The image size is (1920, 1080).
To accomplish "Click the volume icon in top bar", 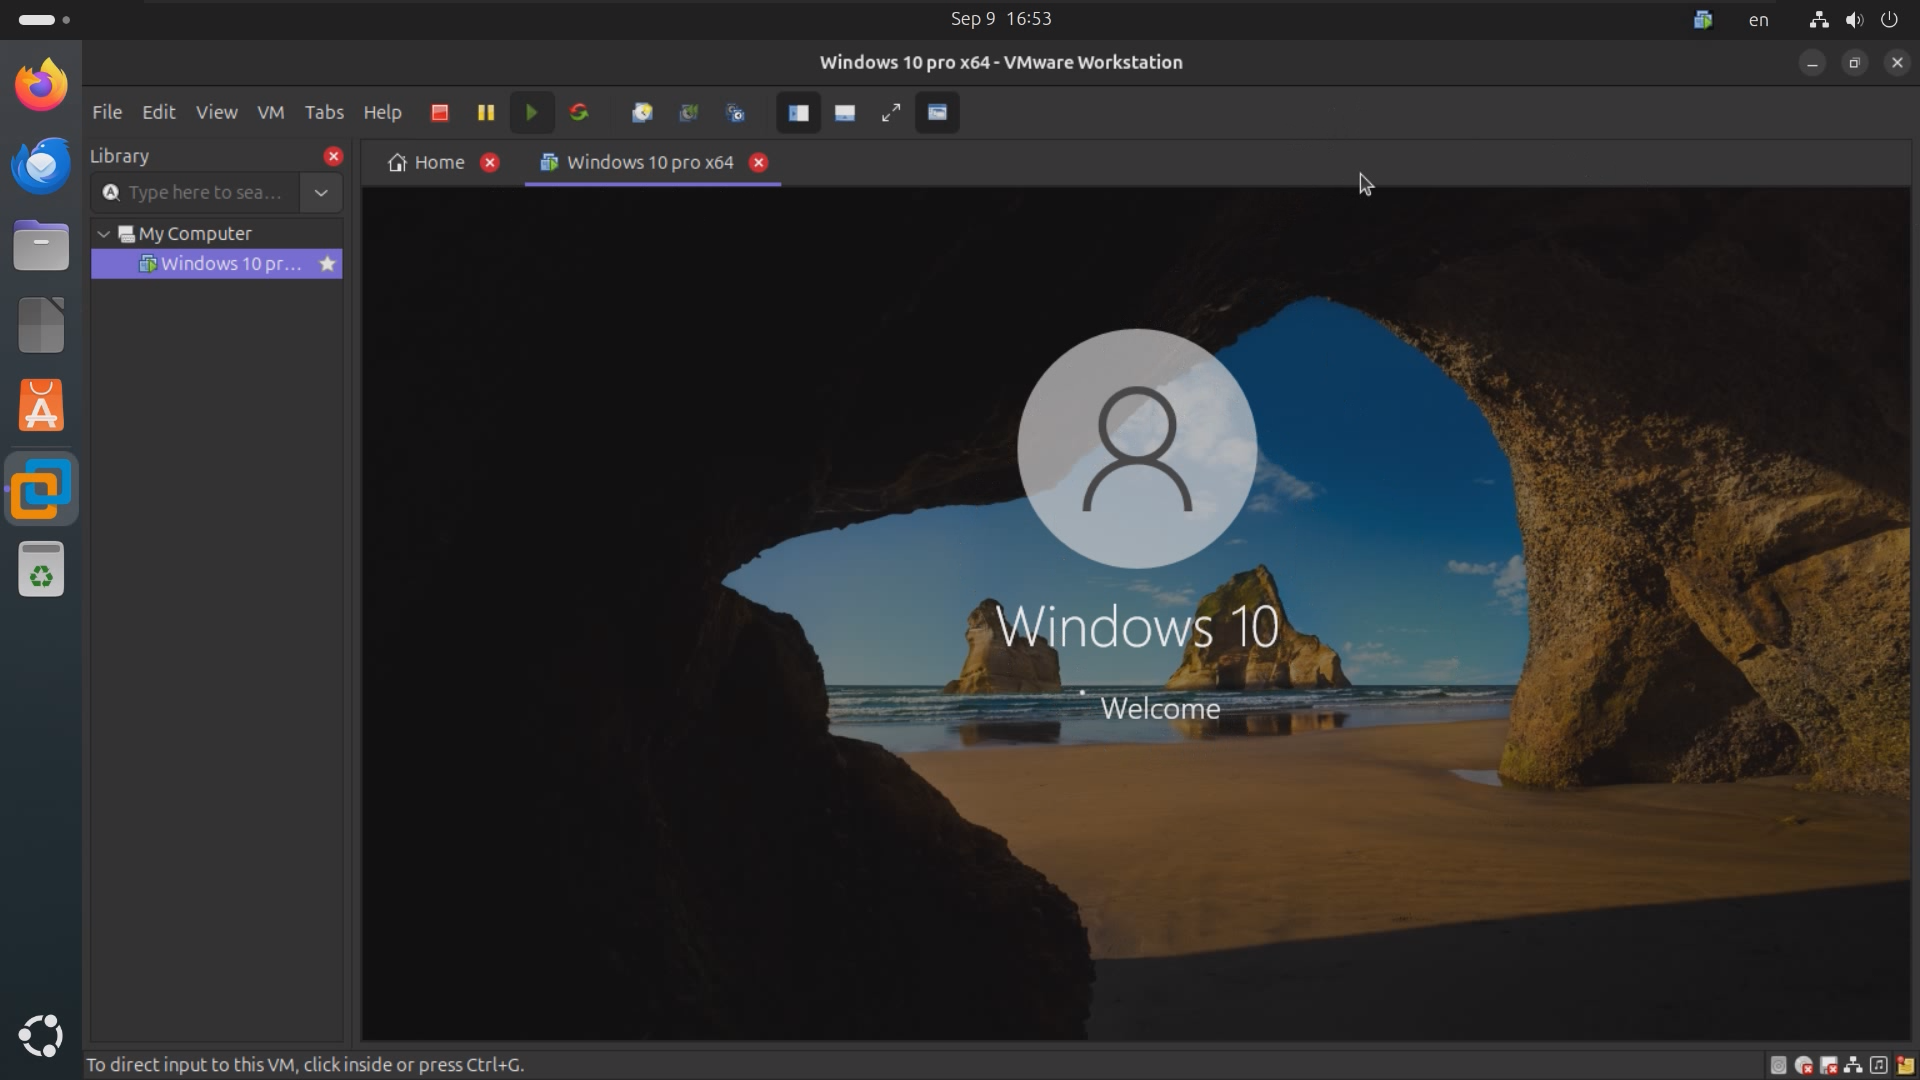I will coord(1854,19).
